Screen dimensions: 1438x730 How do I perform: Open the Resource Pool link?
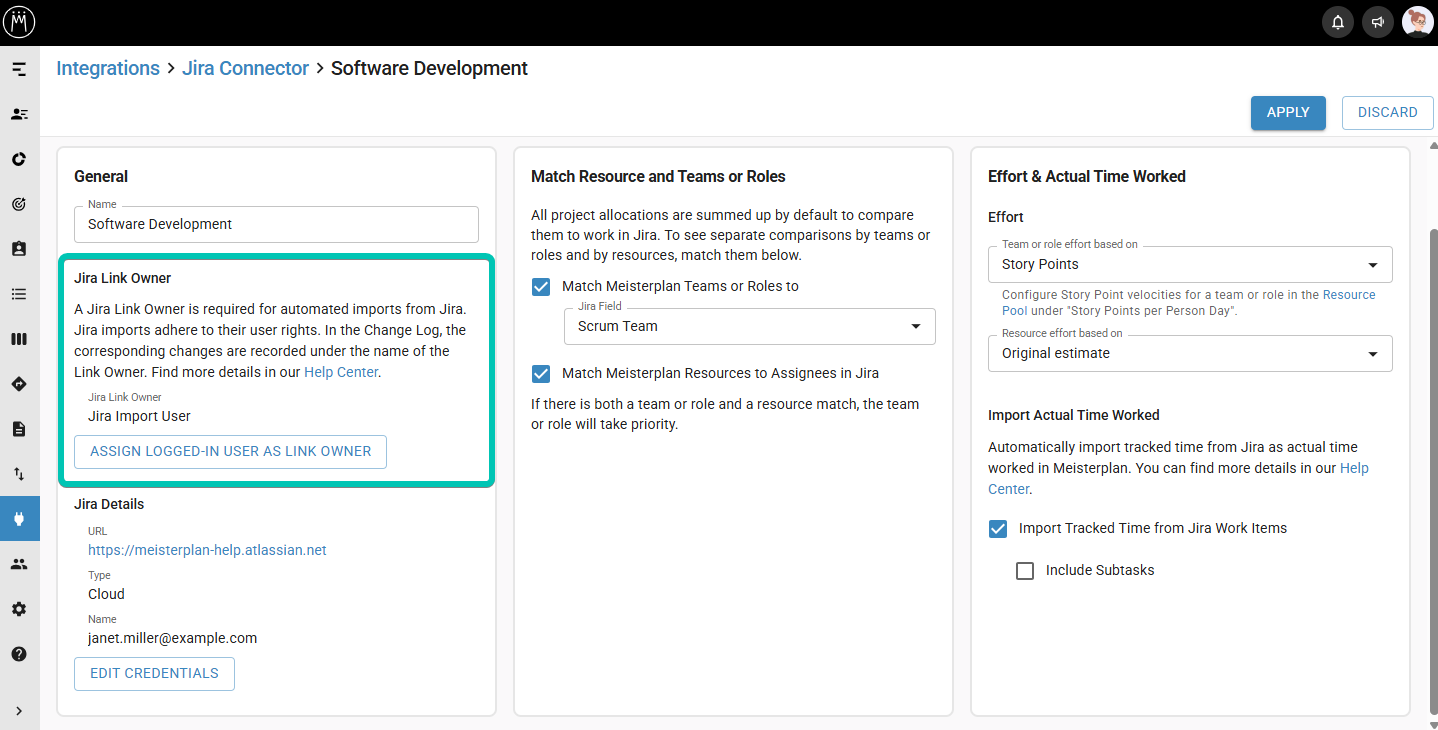tap(1190, 303)
